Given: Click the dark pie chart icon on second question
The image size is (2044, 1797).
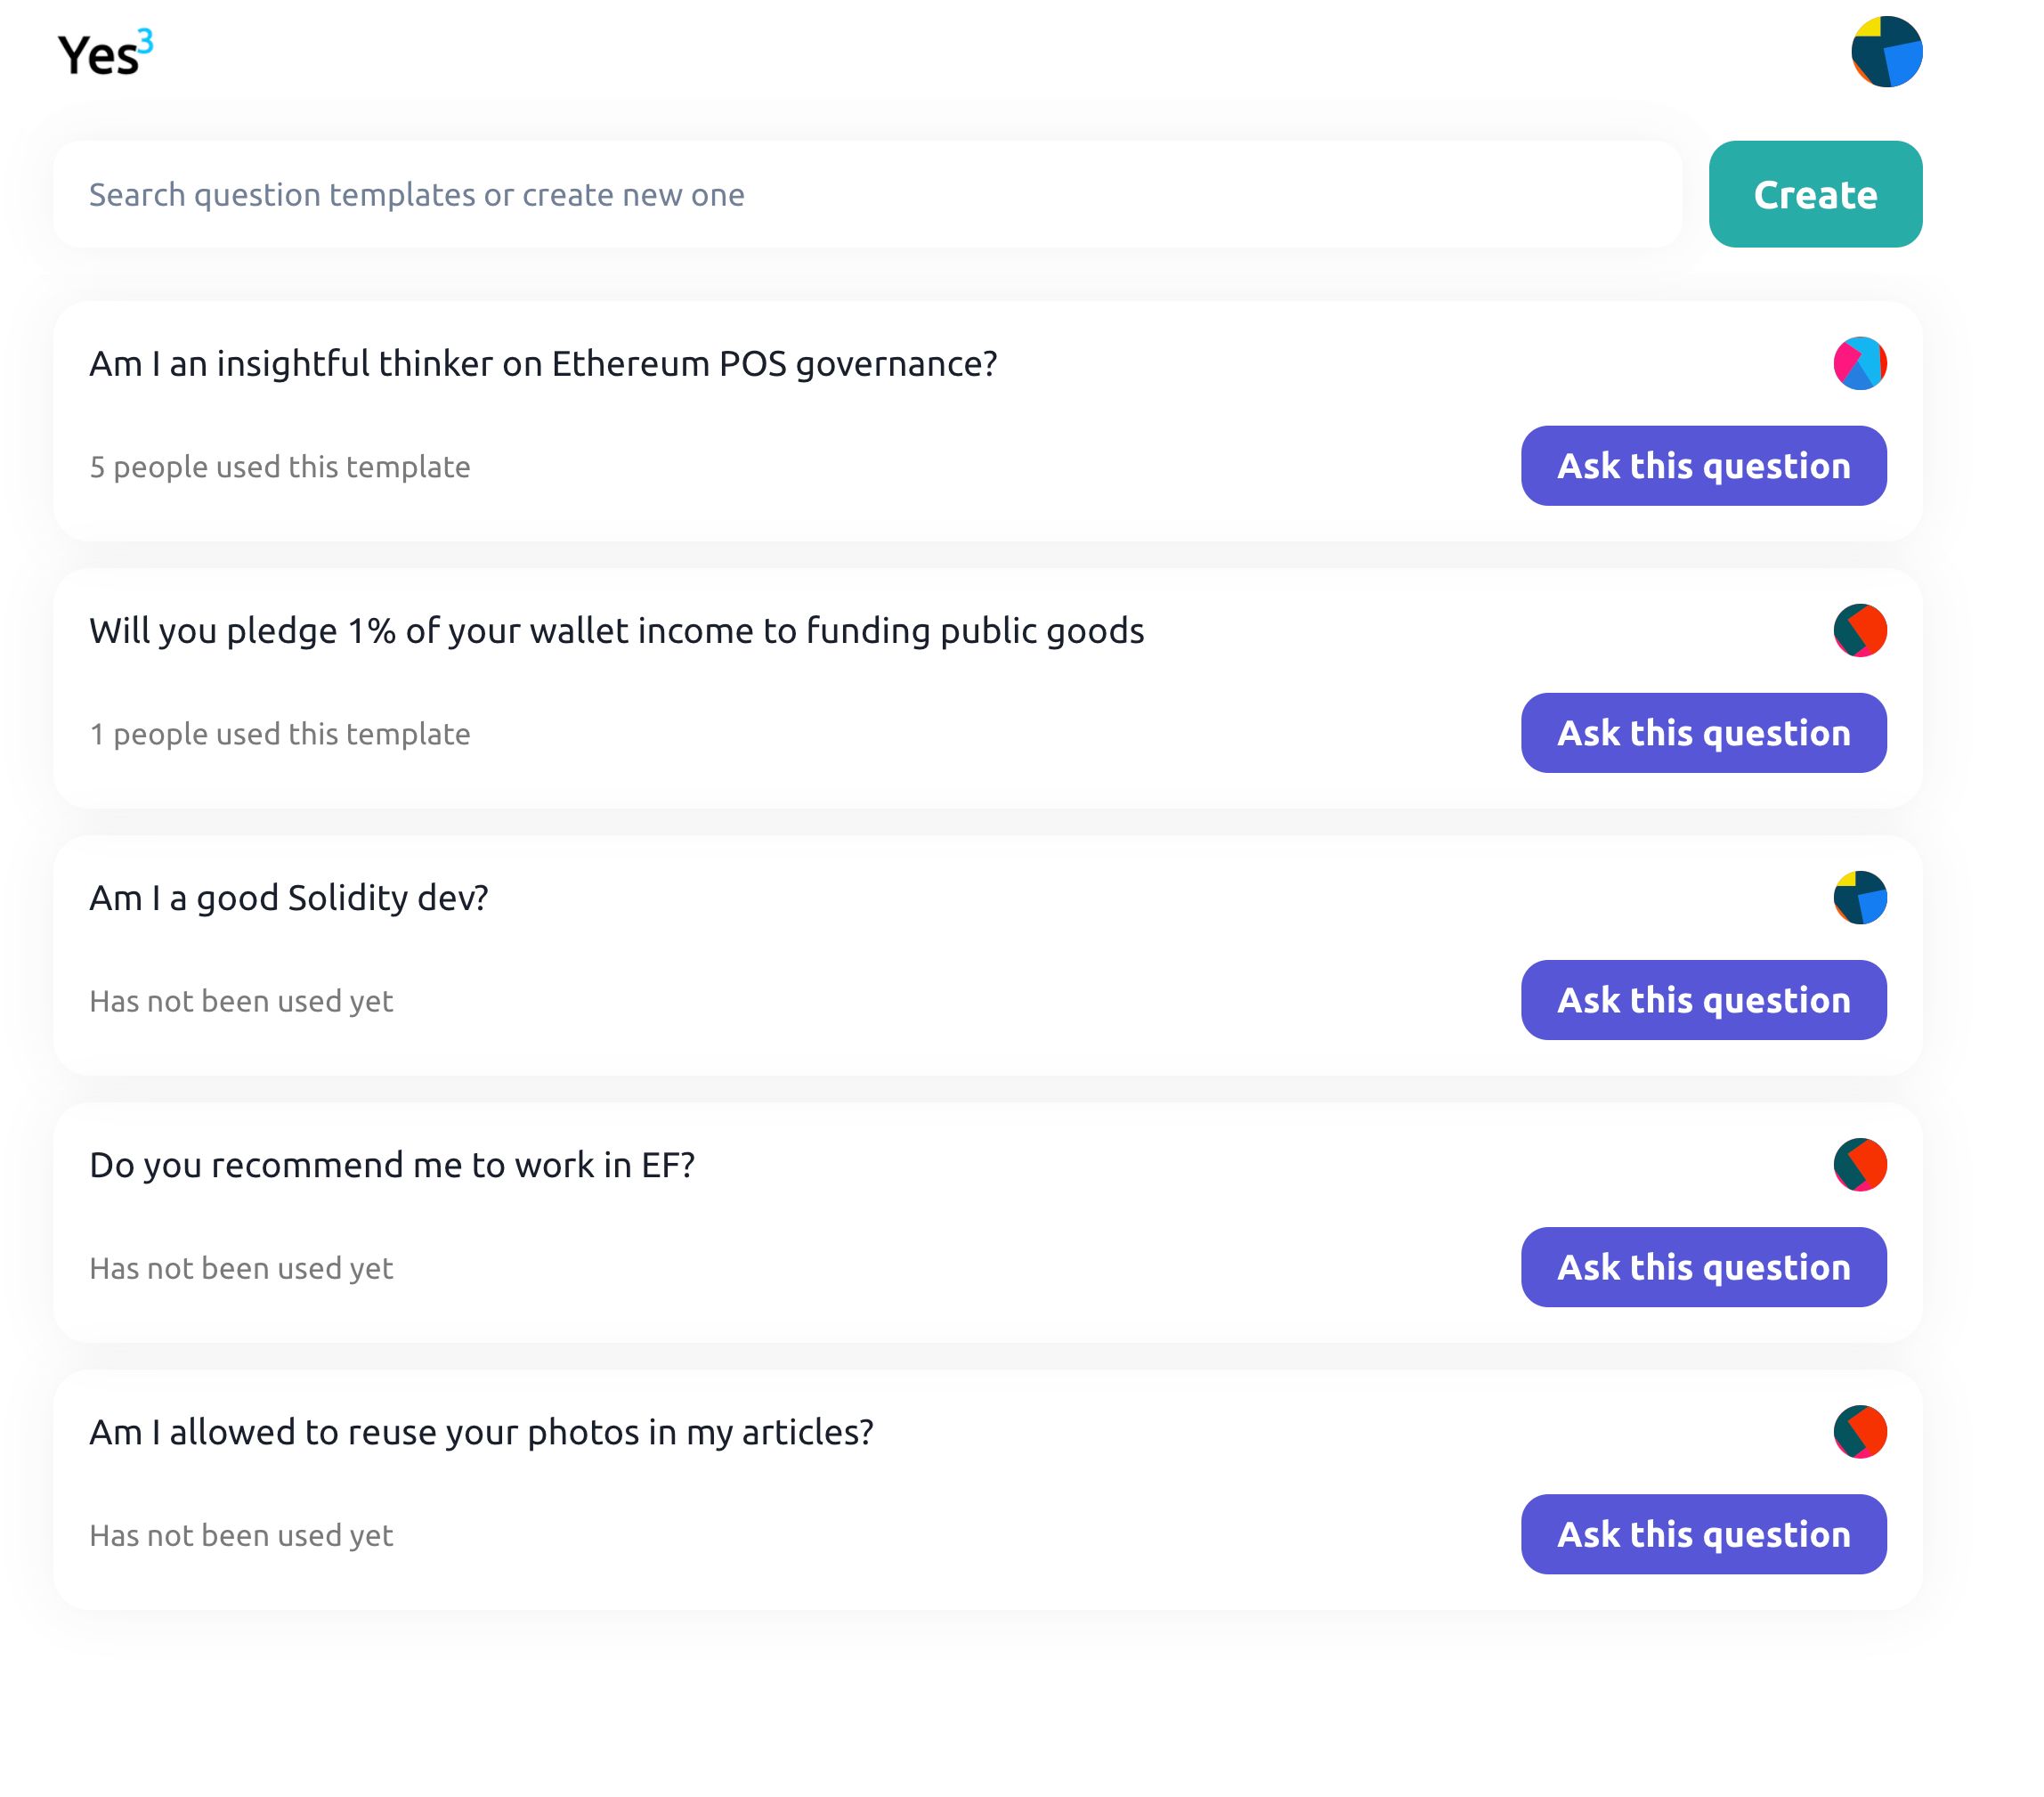Looking at the screenshot, I should 1860,629.
